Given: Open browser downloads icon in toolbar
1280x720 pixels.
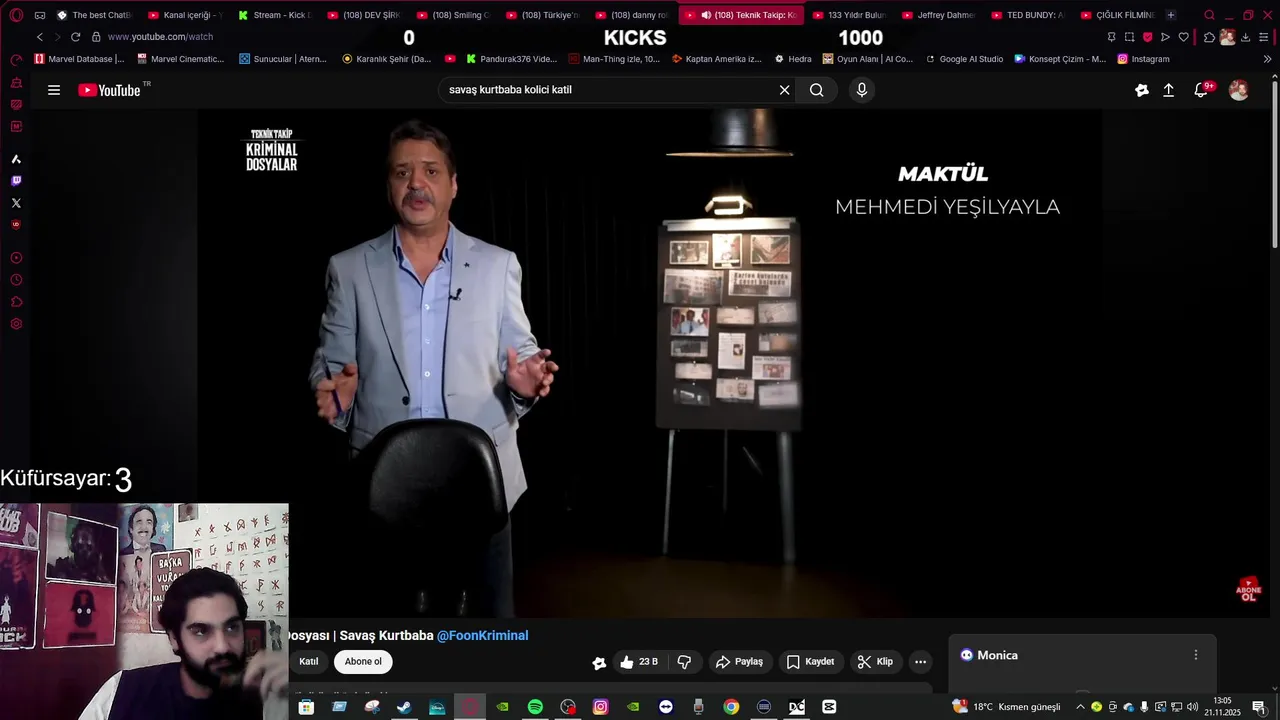Looking at the screenshot, I should click(1245, 37).
